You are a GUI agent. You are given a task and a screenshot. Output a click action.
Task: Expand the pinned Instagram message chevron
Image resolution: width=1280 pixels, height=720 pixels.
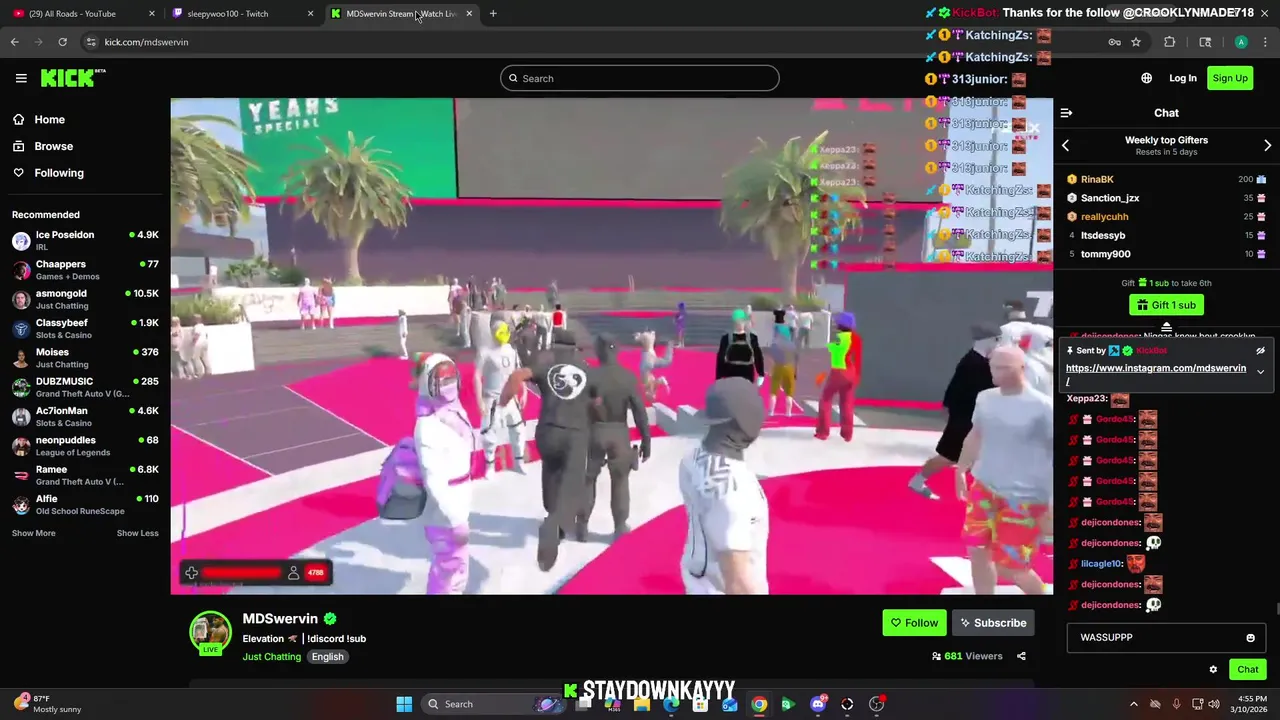tap(1260, 372)
